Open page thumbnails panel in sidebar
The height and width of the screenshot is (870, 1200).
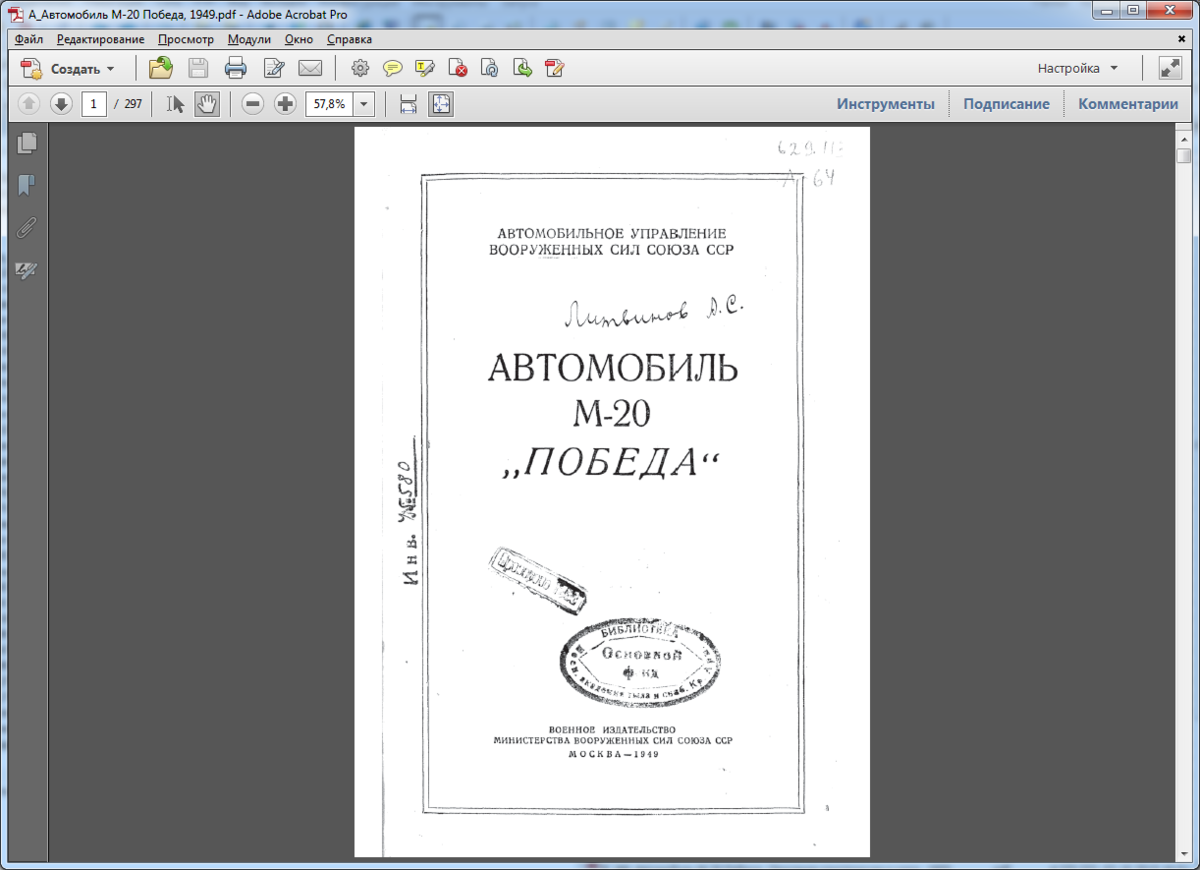27,143
